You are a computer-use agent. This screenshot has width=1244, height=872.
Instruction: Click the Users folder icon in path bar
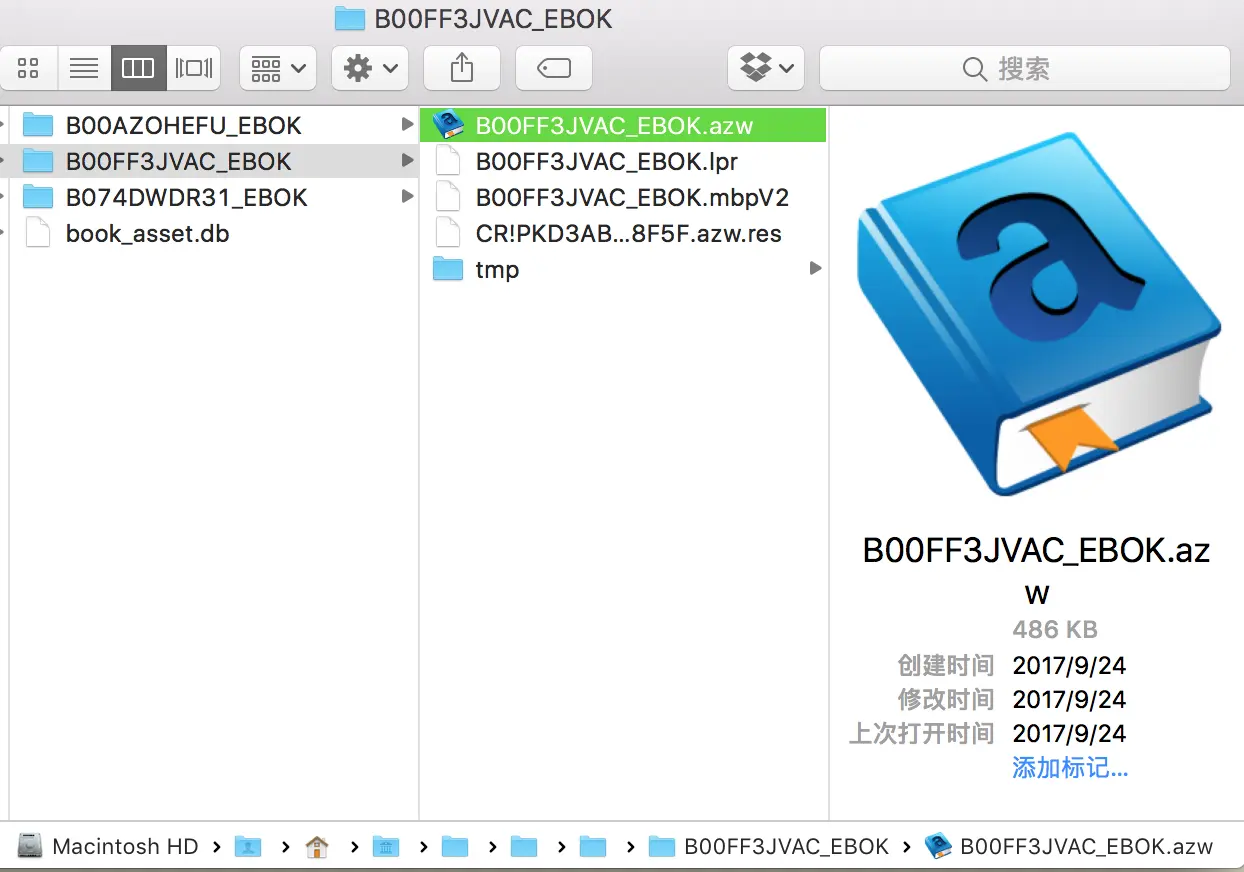[247, 847]
